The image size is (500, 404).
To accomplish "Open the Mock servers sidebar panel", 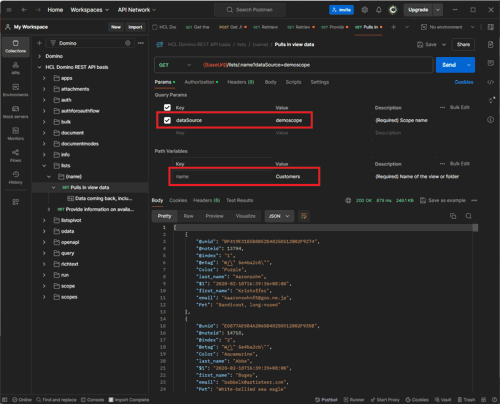I will [x=15, y=112].
